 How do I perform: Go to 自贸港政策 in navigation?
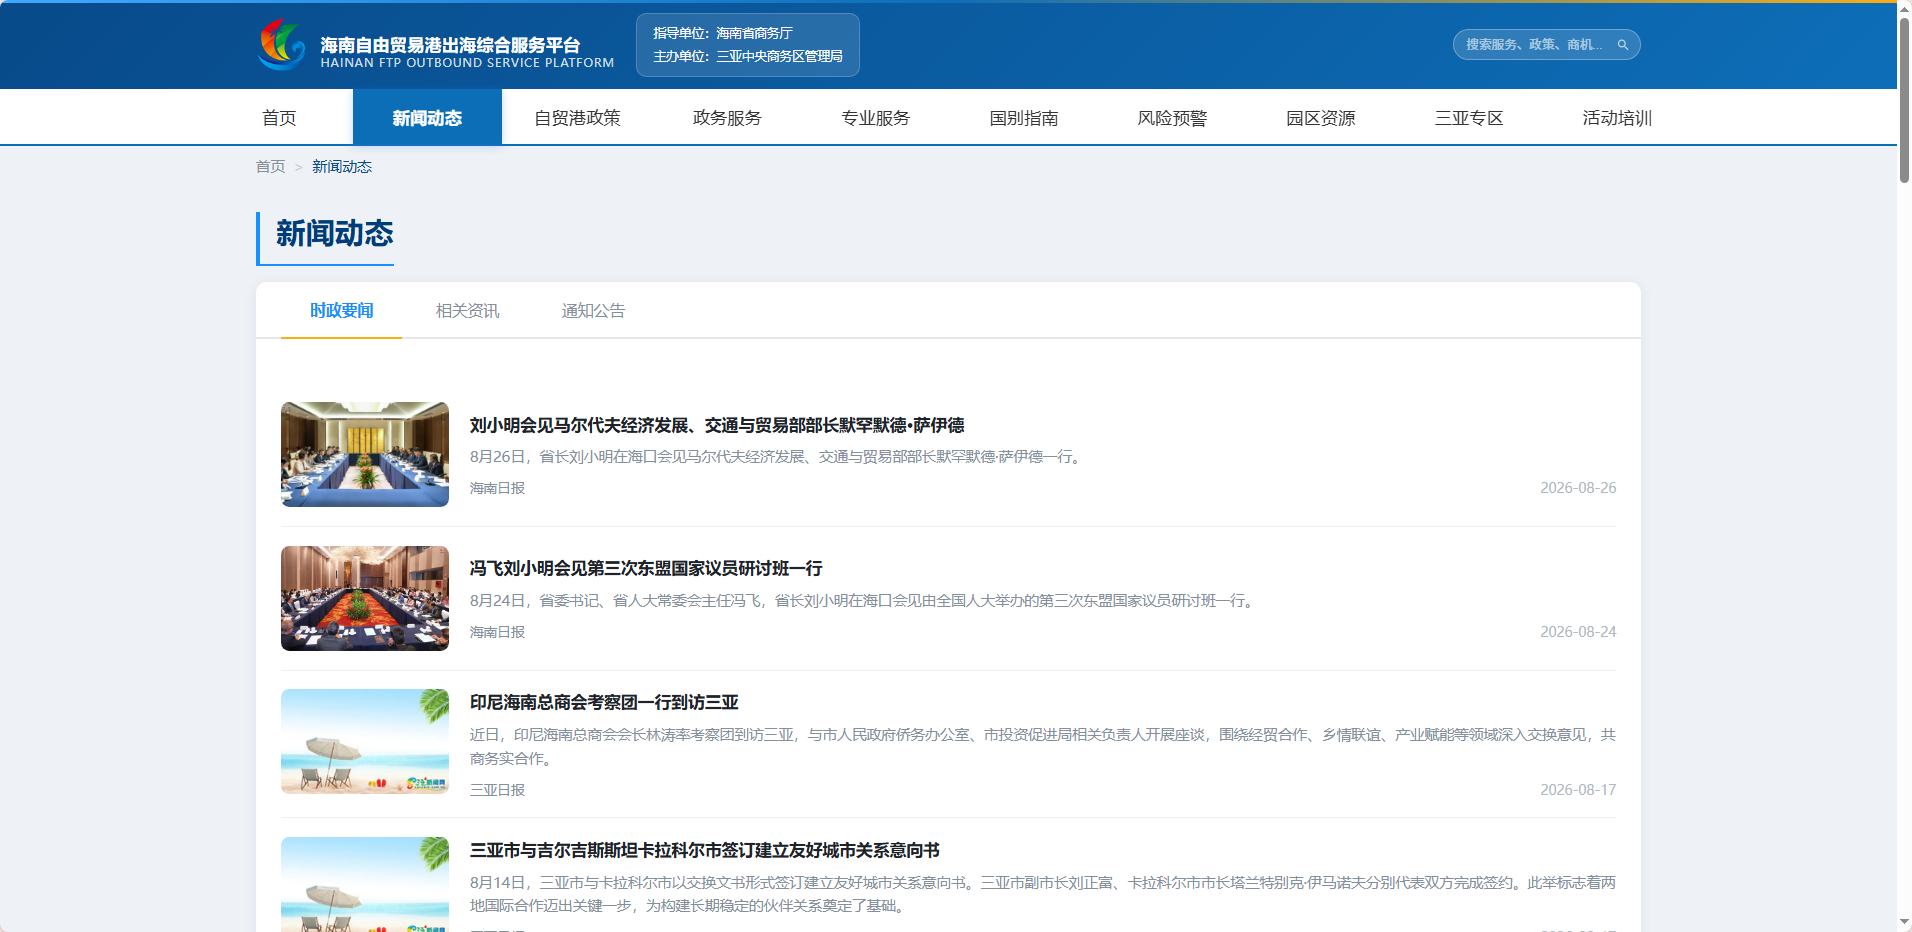click(577, 118)
